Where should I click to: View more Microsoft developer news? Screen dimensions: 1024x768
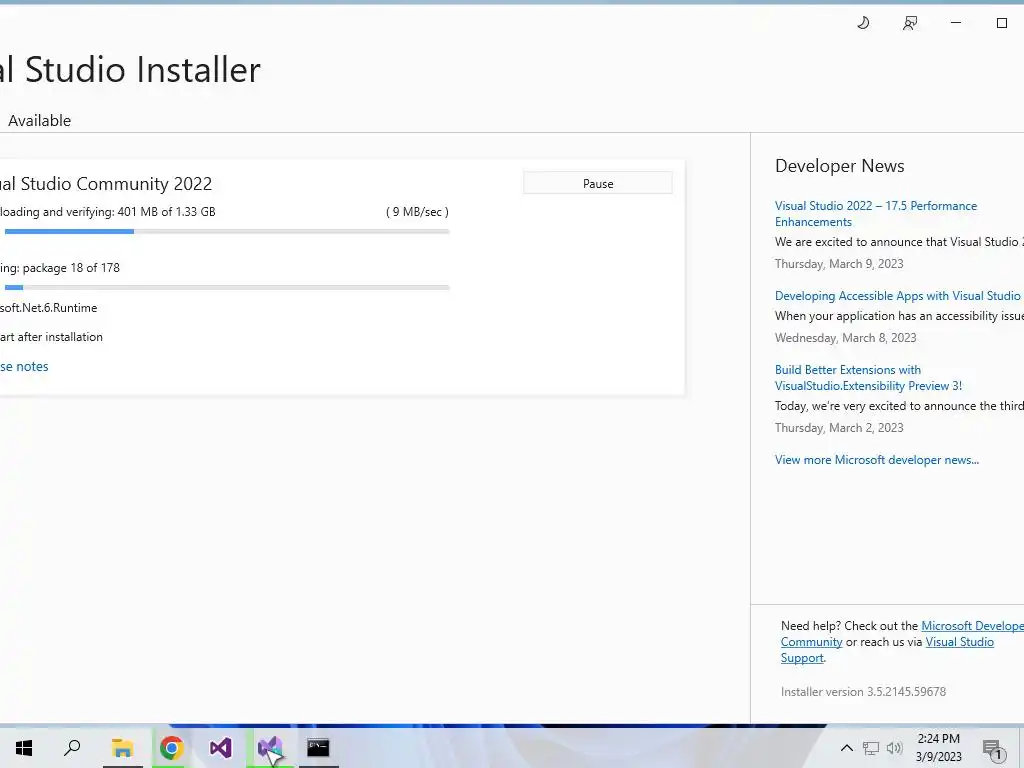(x=876, y=460)
